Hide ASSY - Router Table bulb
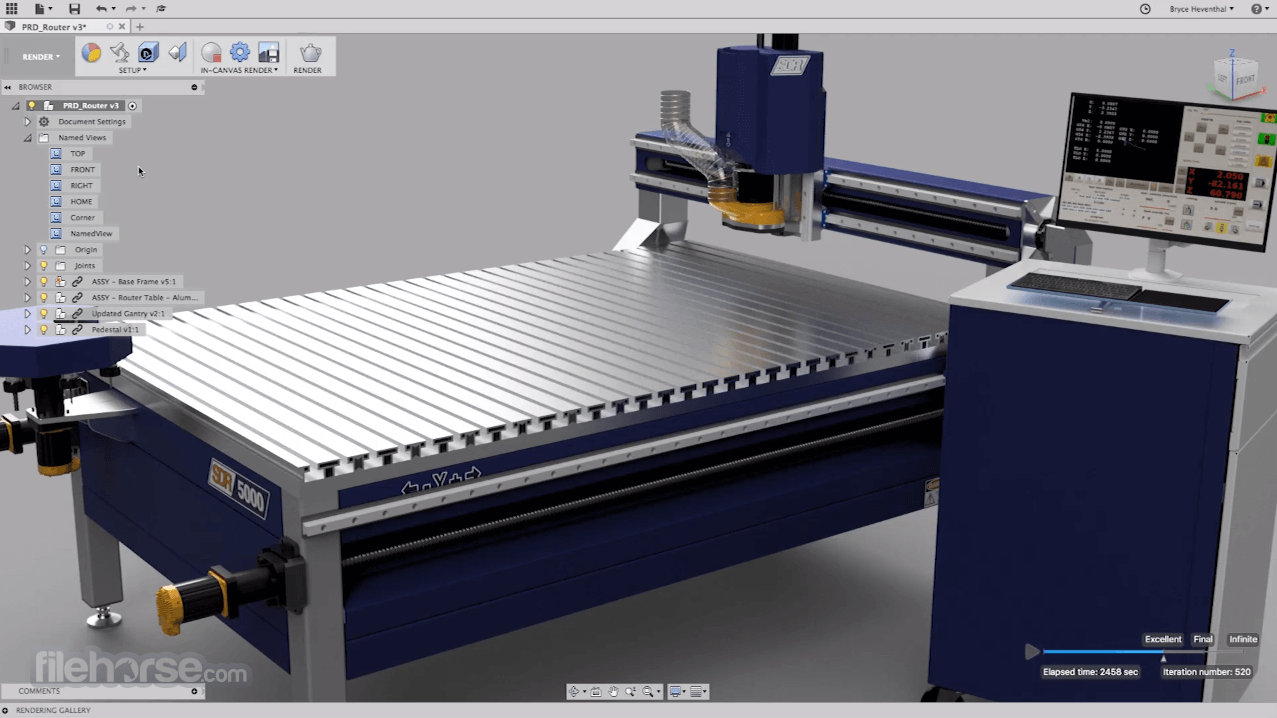The width and height of the screenshot is (1277, 718). coord(43,298)
